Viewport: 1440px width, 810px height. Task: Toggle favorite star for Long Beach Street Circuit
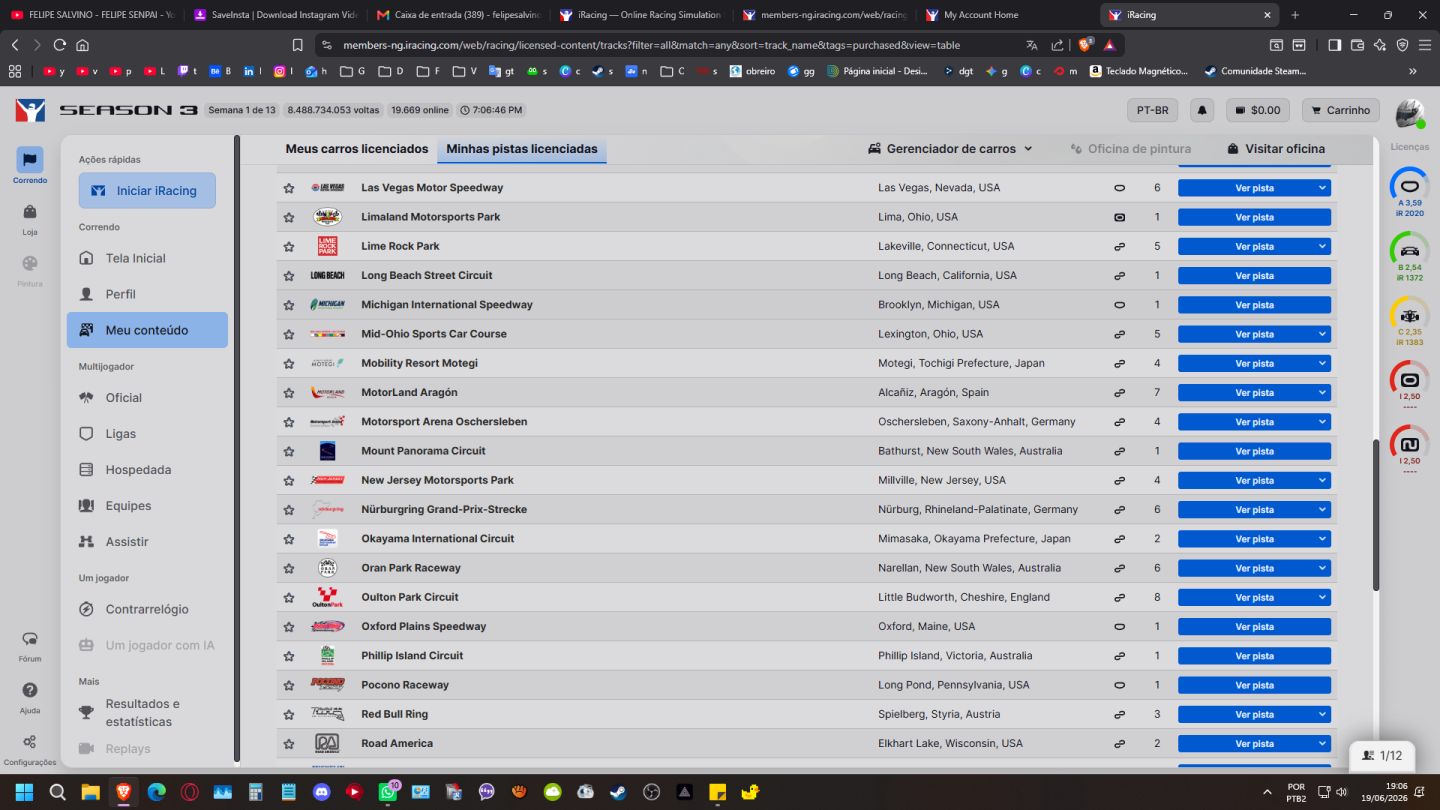[289, 275]
